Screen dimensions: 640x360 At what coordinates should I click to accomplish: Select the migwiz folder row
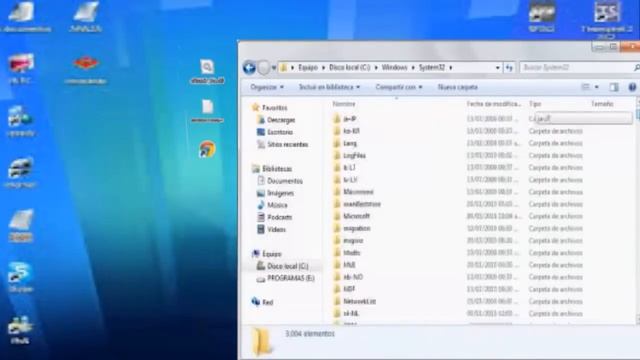tap(457, 241)
